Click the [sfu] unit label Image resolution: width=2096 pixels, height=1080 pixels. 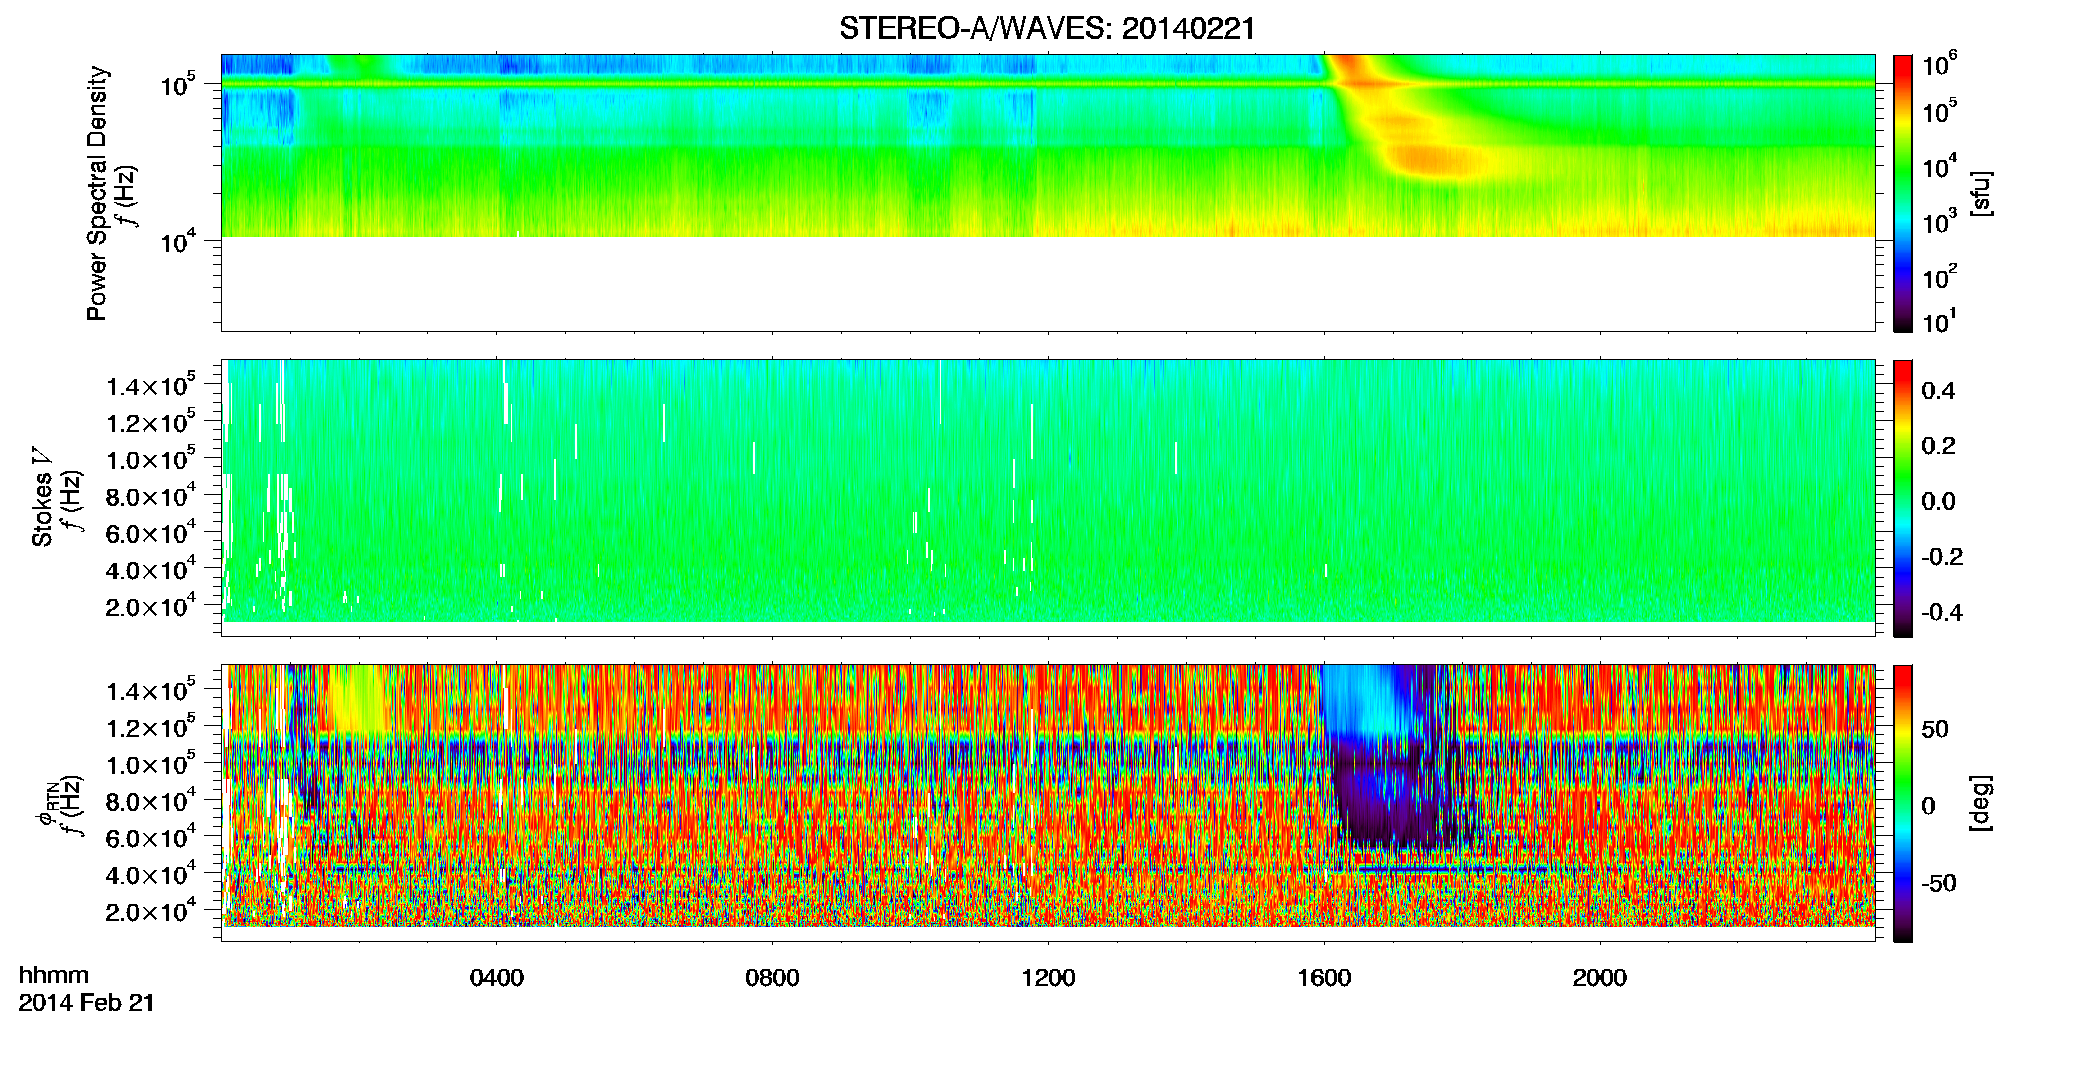click(1980, 193)
